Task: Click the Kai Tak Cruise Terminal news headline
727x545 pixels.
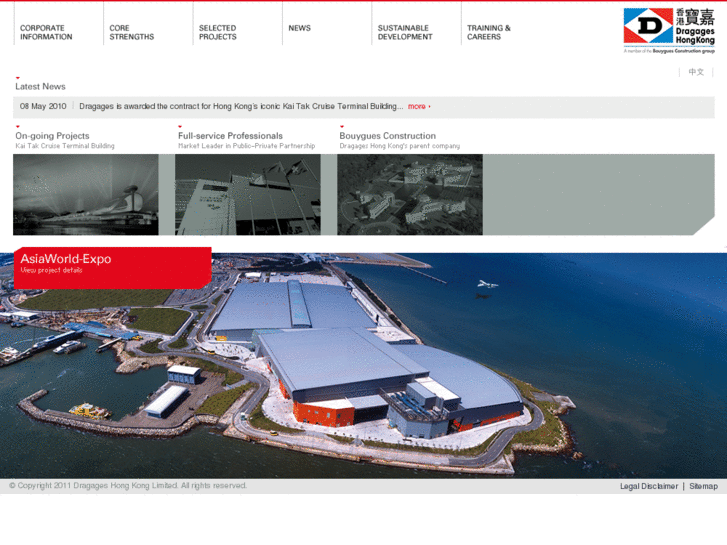Action: coord(241,106)
